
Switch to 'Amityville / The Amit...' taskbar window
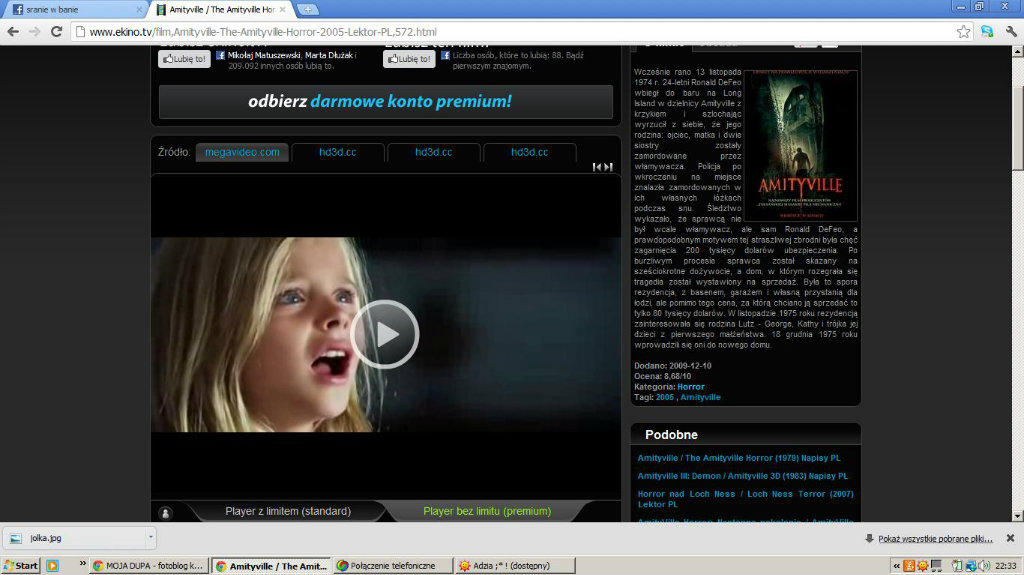click(x=272, y=566)
